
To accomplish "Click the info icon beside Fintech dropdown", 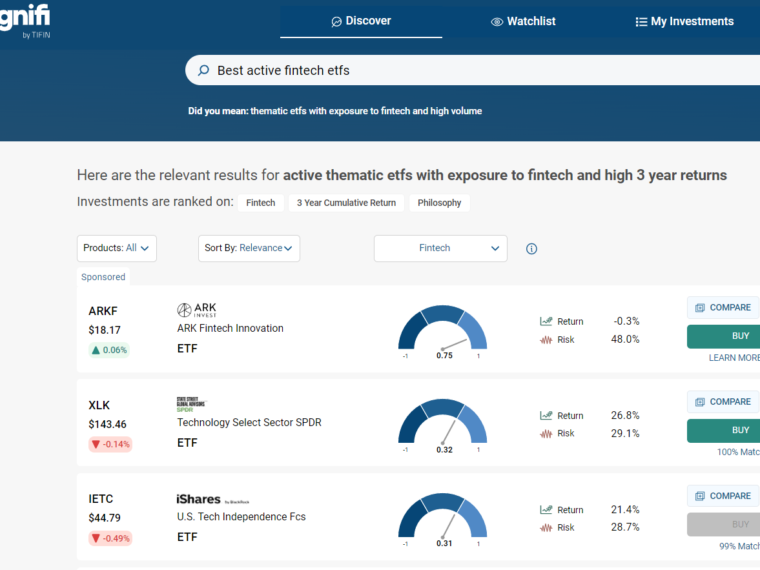I will [531, 249].
